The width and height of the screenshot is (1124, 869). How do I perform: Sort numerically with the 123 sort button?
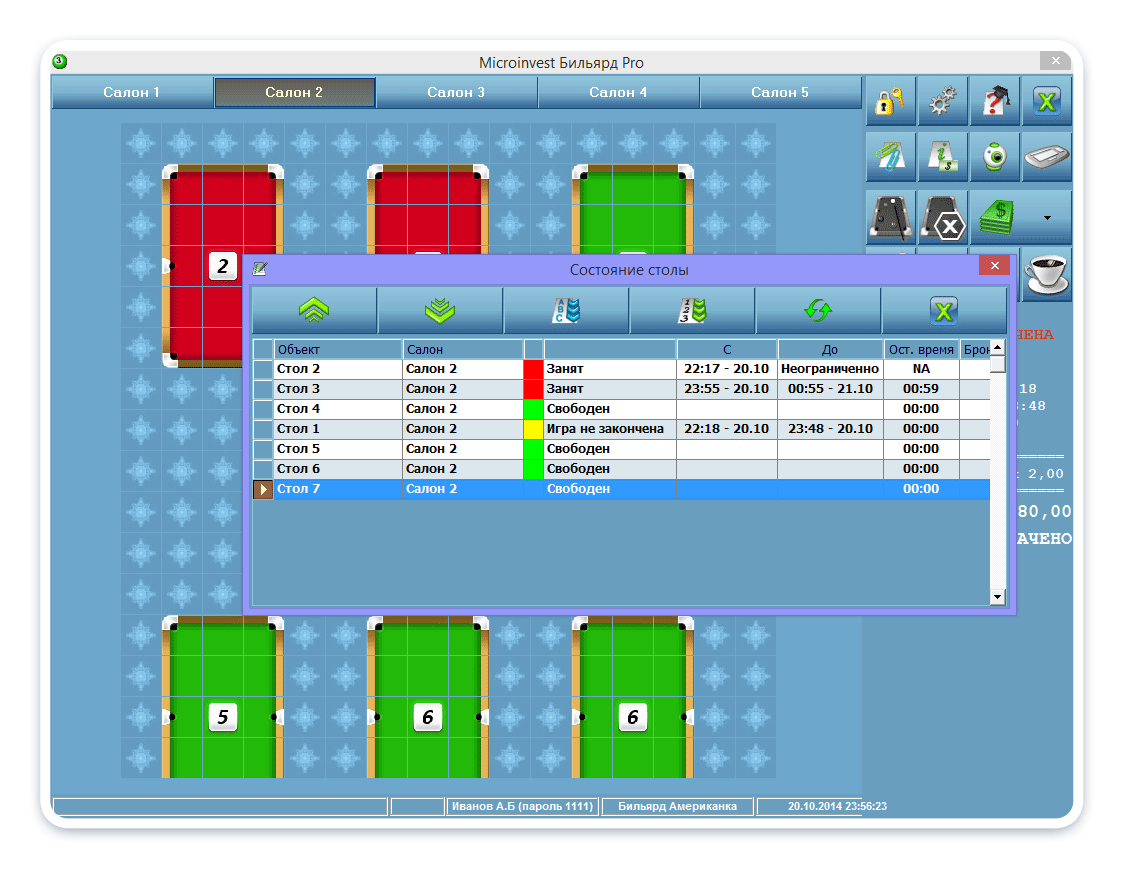coord(692,311)
